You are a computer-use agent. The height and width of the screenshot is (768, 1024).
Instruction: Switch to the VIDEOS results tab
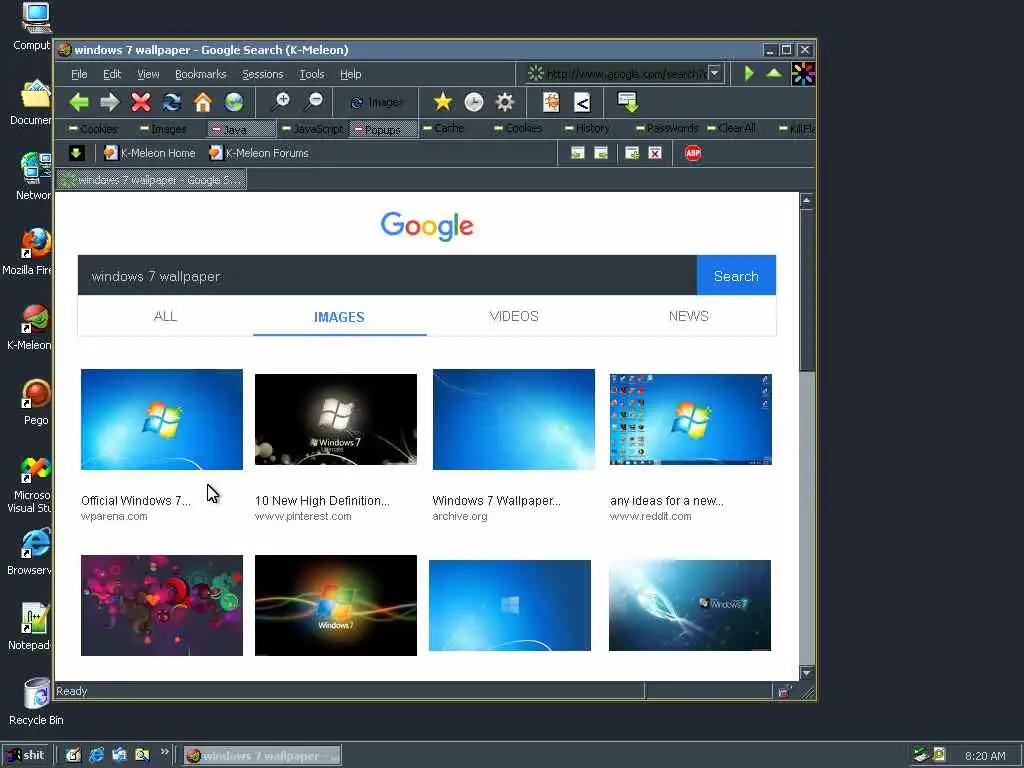[514, 316]
